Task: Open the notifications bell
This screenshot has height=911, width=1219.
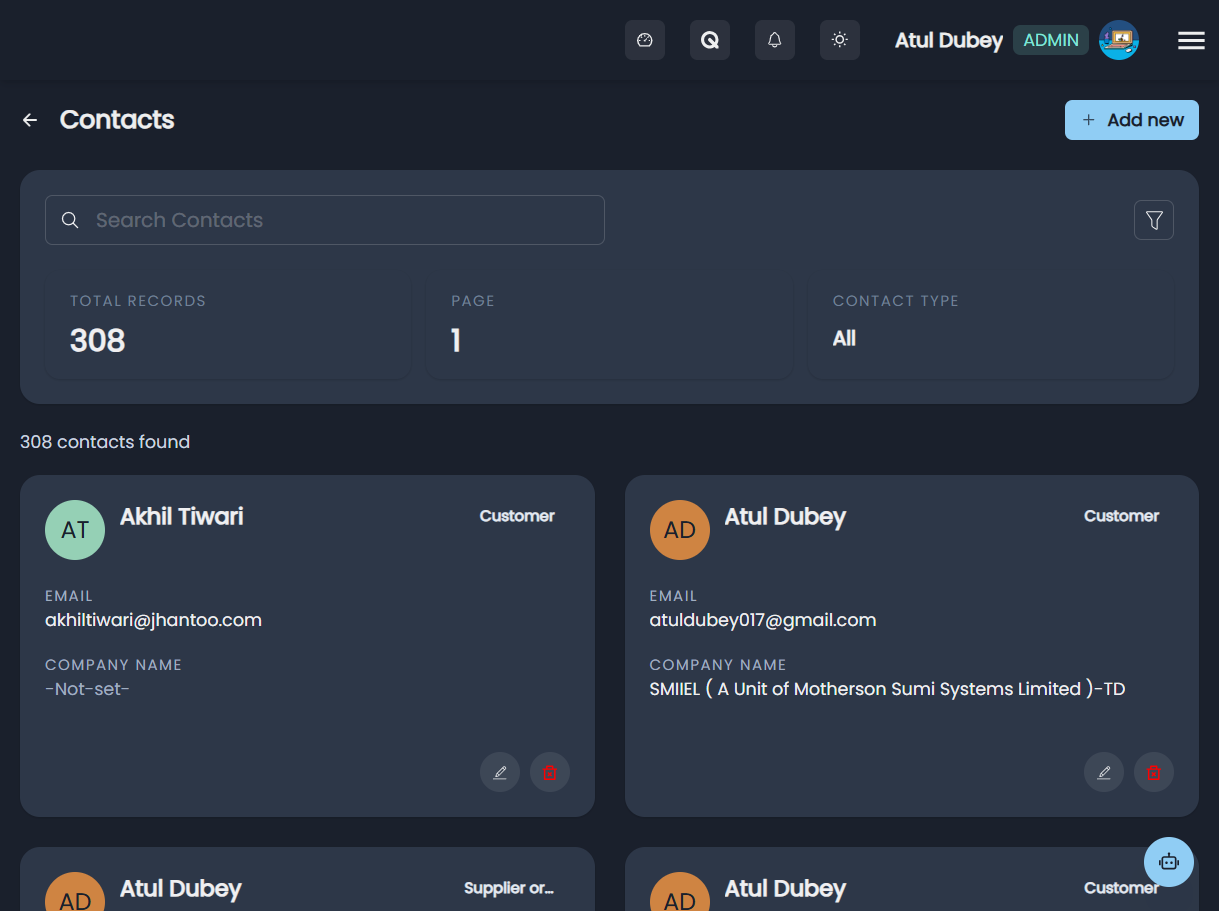Action: (x=775, y=40)
